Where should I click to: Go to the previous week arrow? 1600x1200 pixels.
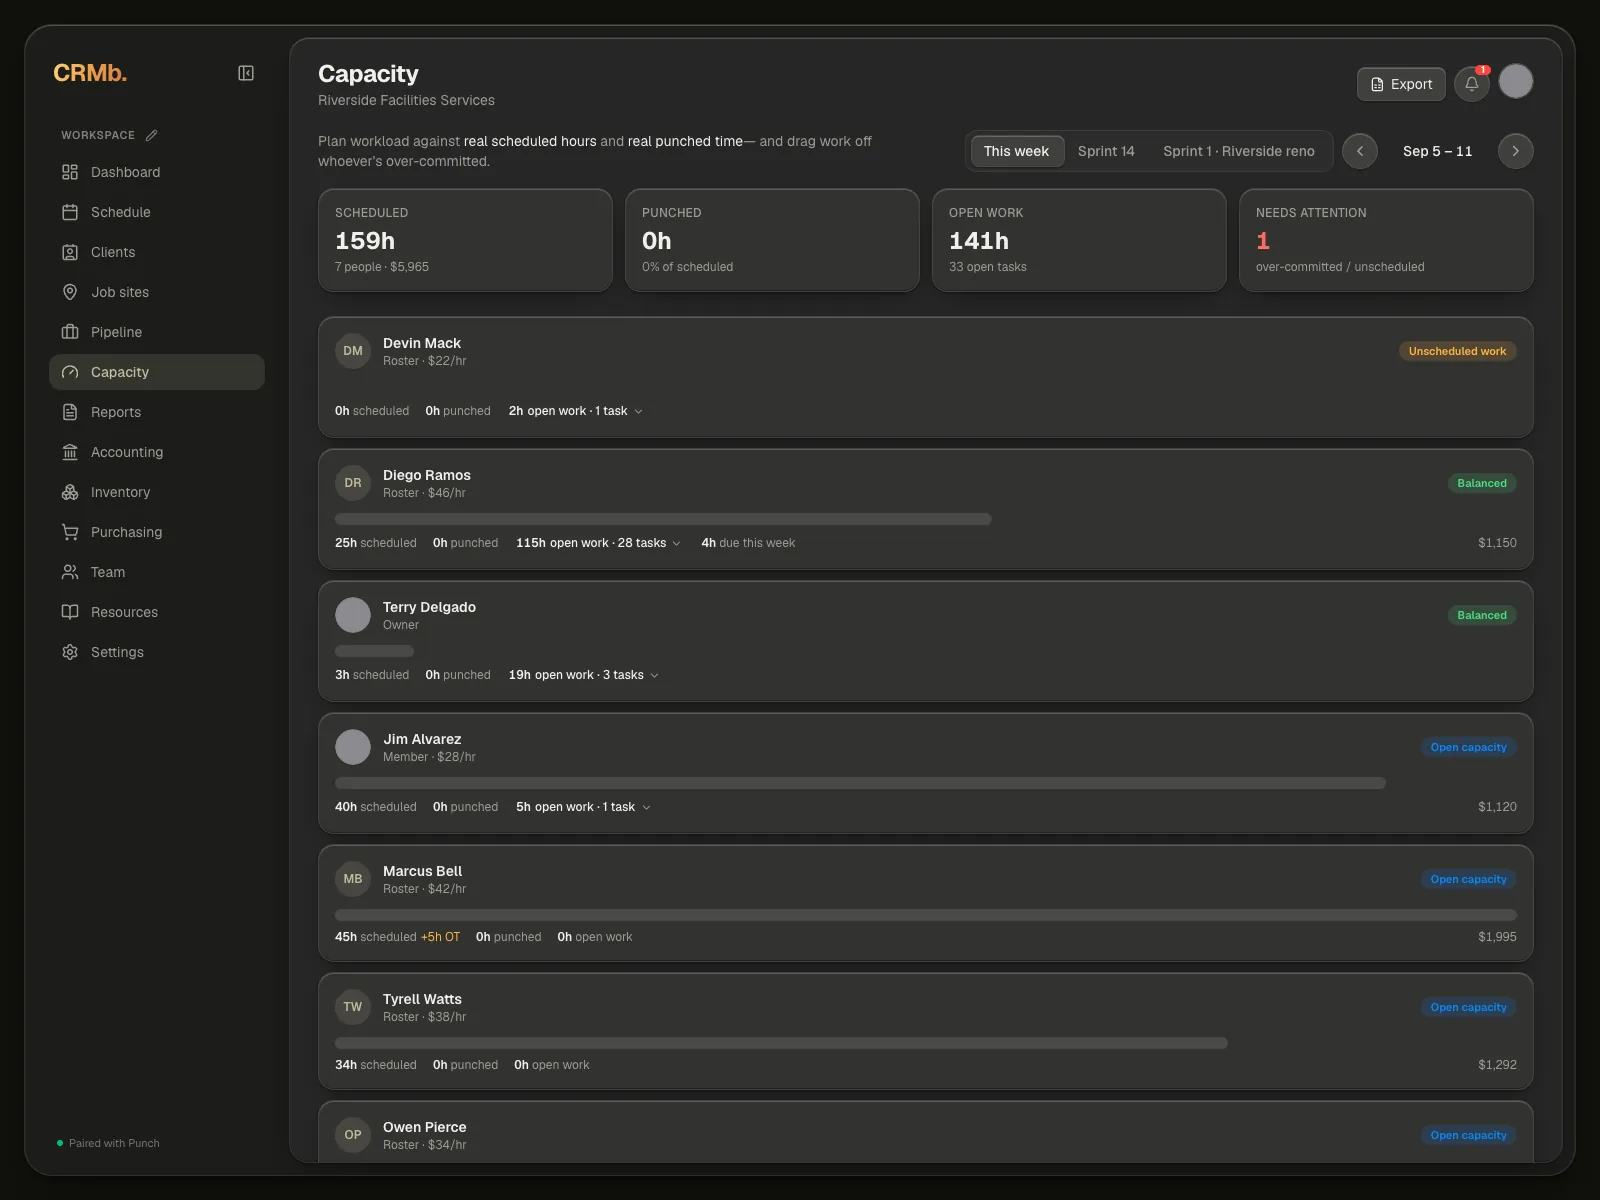coord(1360,151)
